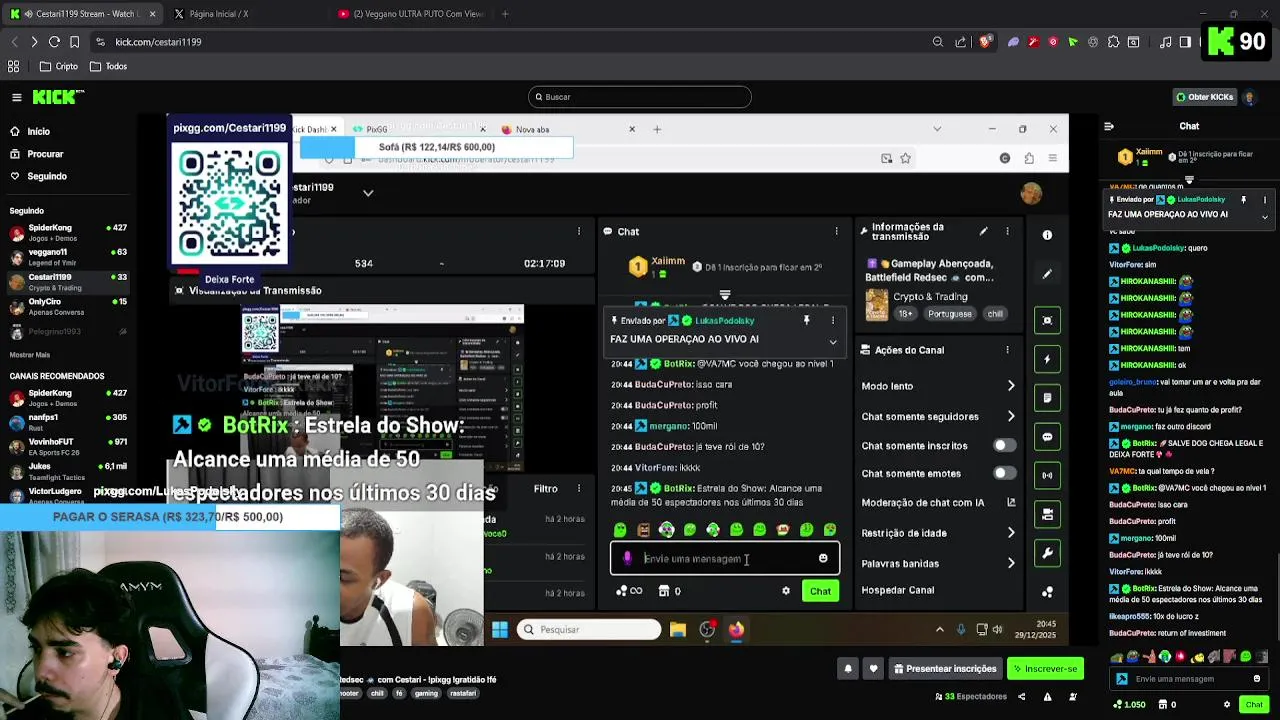
Task: Open Procurar in the sidebar
Action: pyautogui.click(x=45, y=154)
